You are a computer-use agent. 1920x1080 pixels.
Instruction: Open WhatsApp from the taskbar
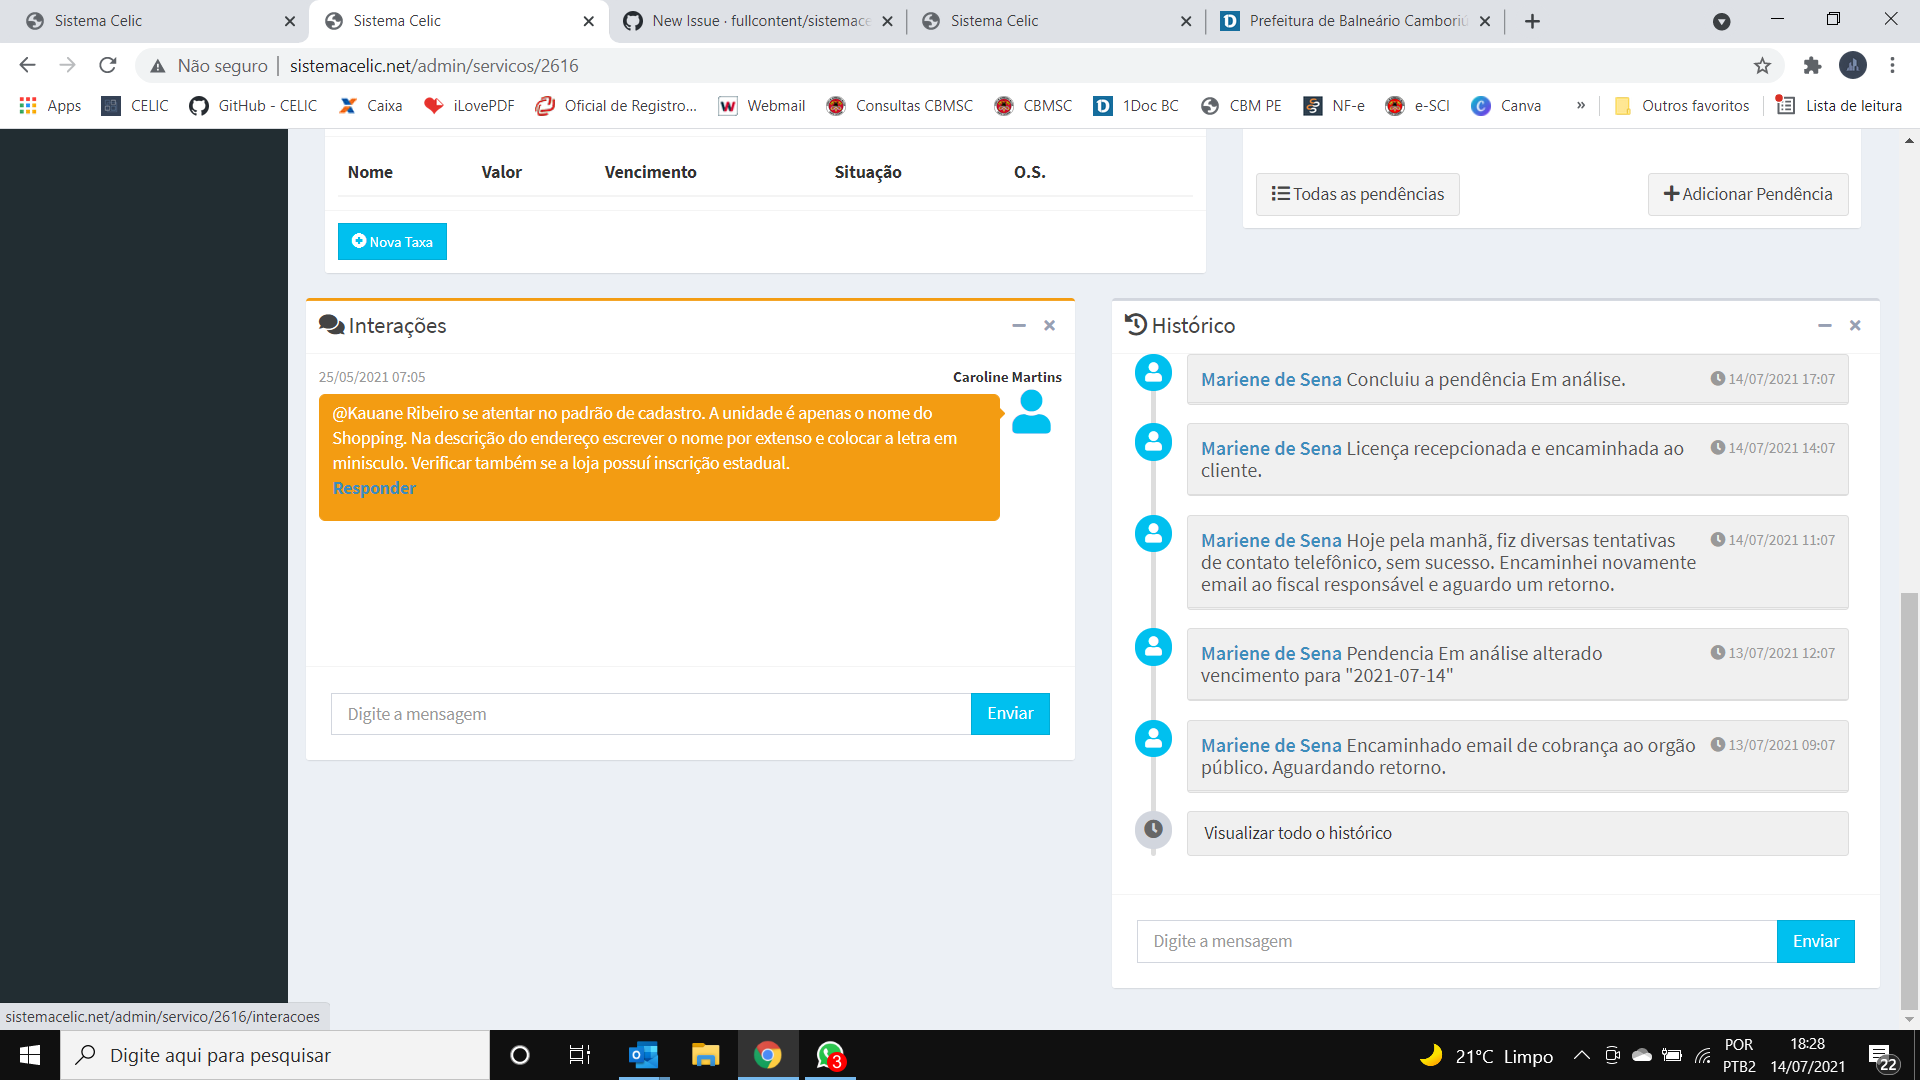point(830,1055)
